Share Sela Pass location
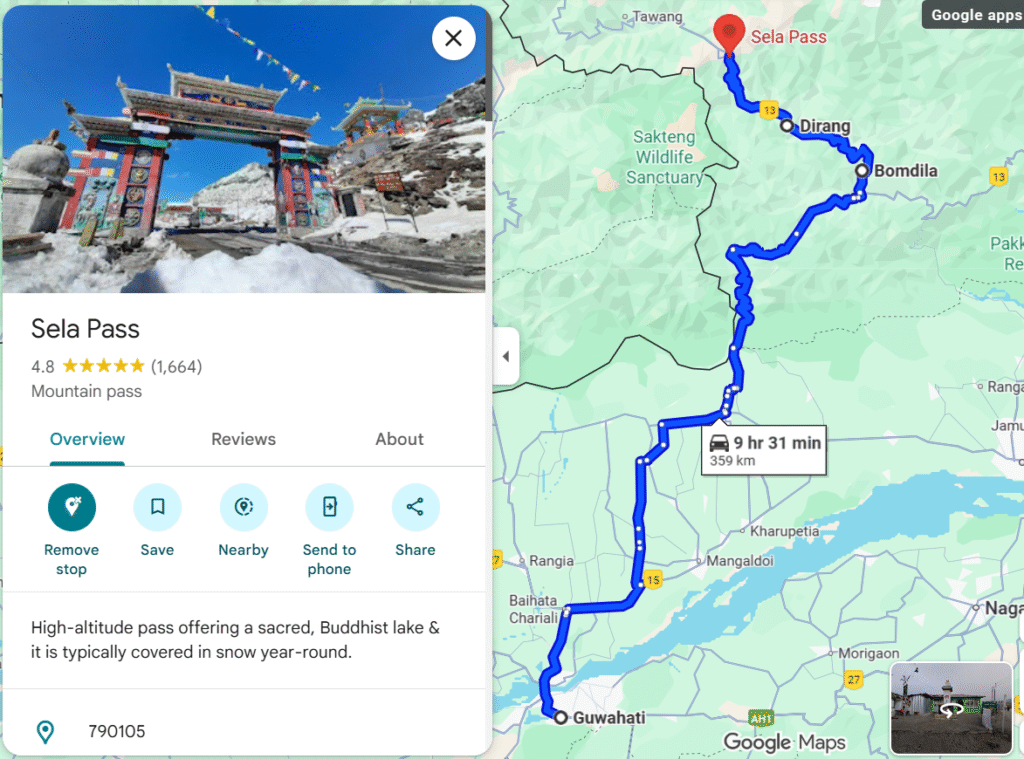This screenshot has width=1024, height=759. pos(415,507)
